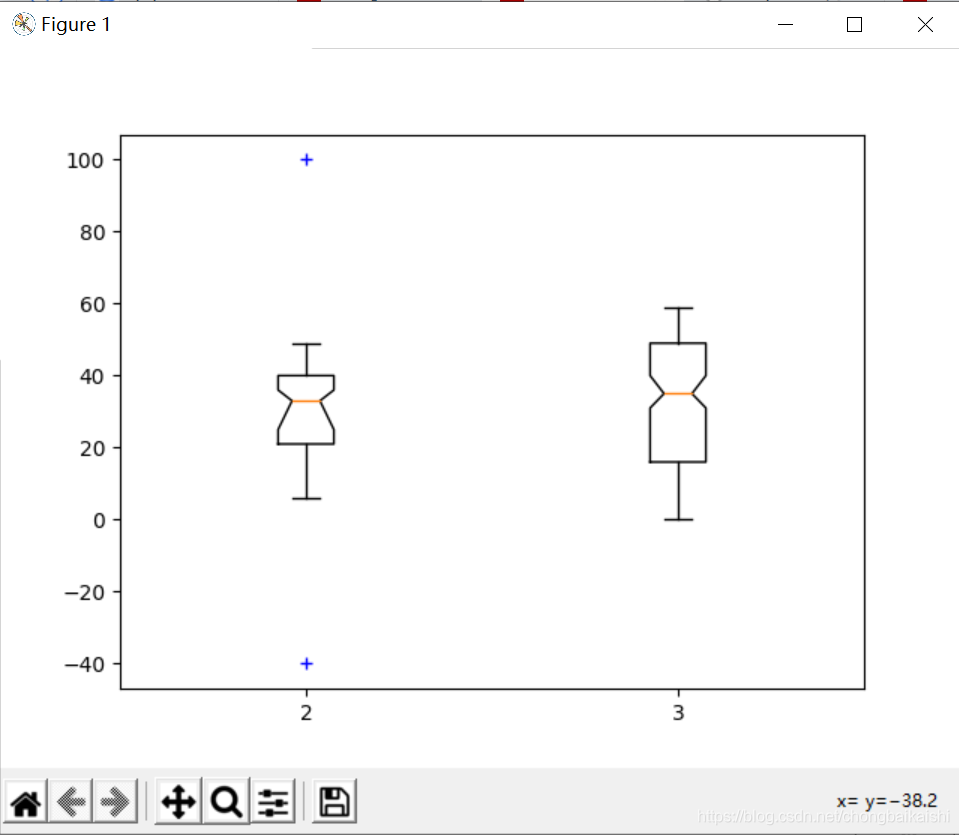Image resolution: width=959 pixels, height=835 pixels.
Task: Open Configure subplots sliders icon
Action: tap(273, 802)
